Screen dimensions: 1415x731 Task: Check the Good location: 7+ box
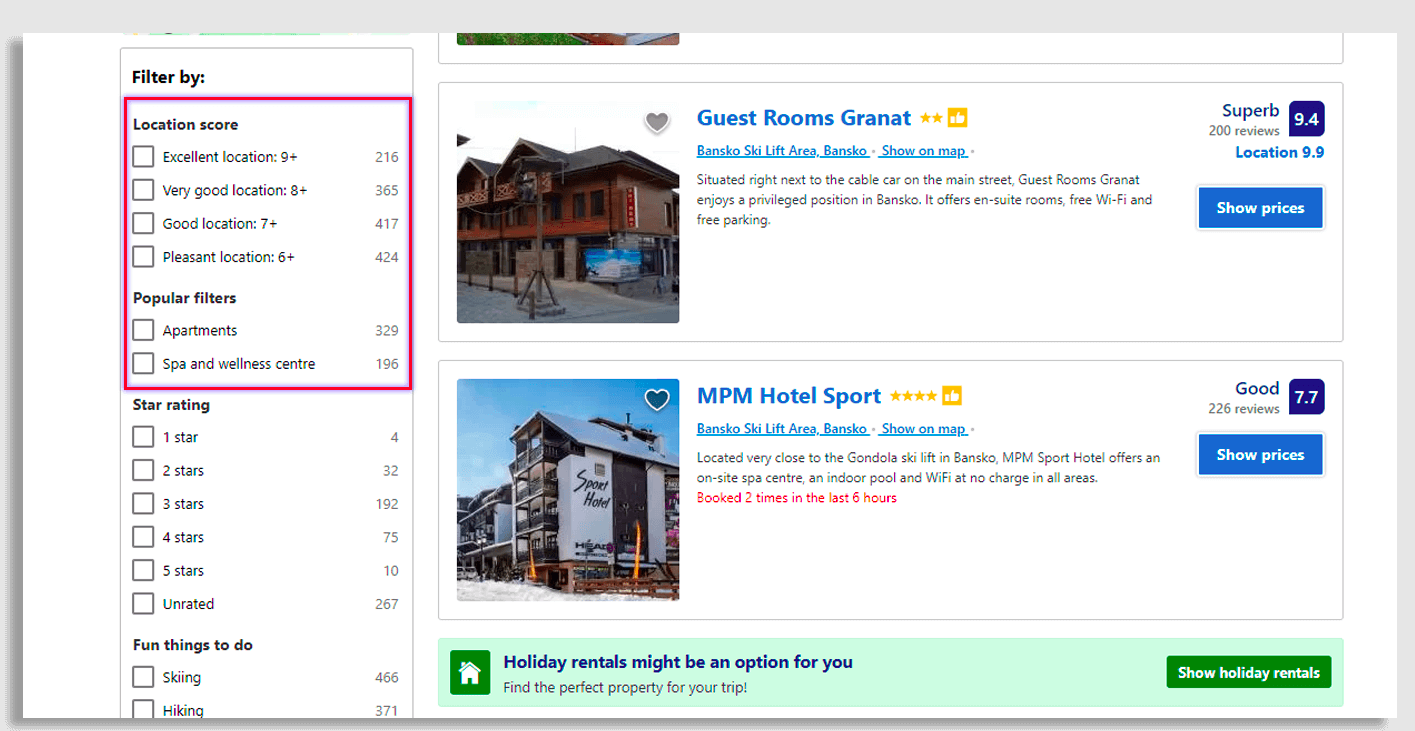coord(144,223)
